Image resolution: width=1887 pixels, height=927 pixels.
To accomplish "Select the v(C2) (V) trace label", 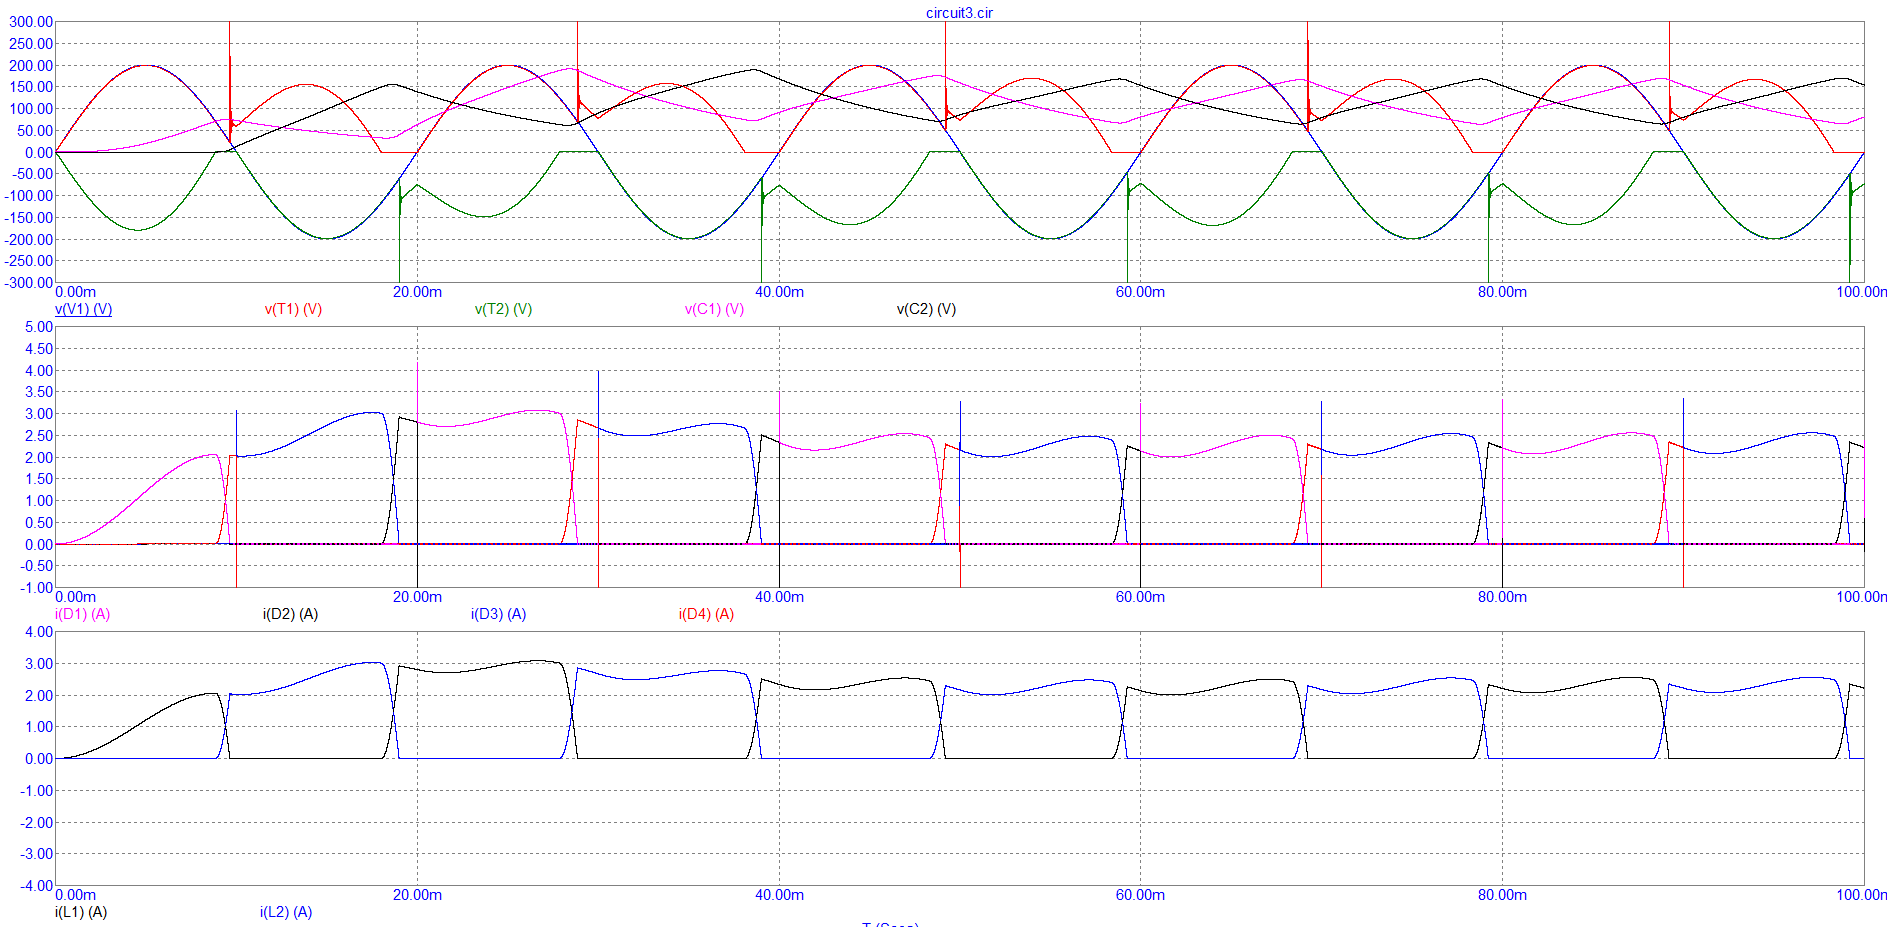I will coord(926,309).
